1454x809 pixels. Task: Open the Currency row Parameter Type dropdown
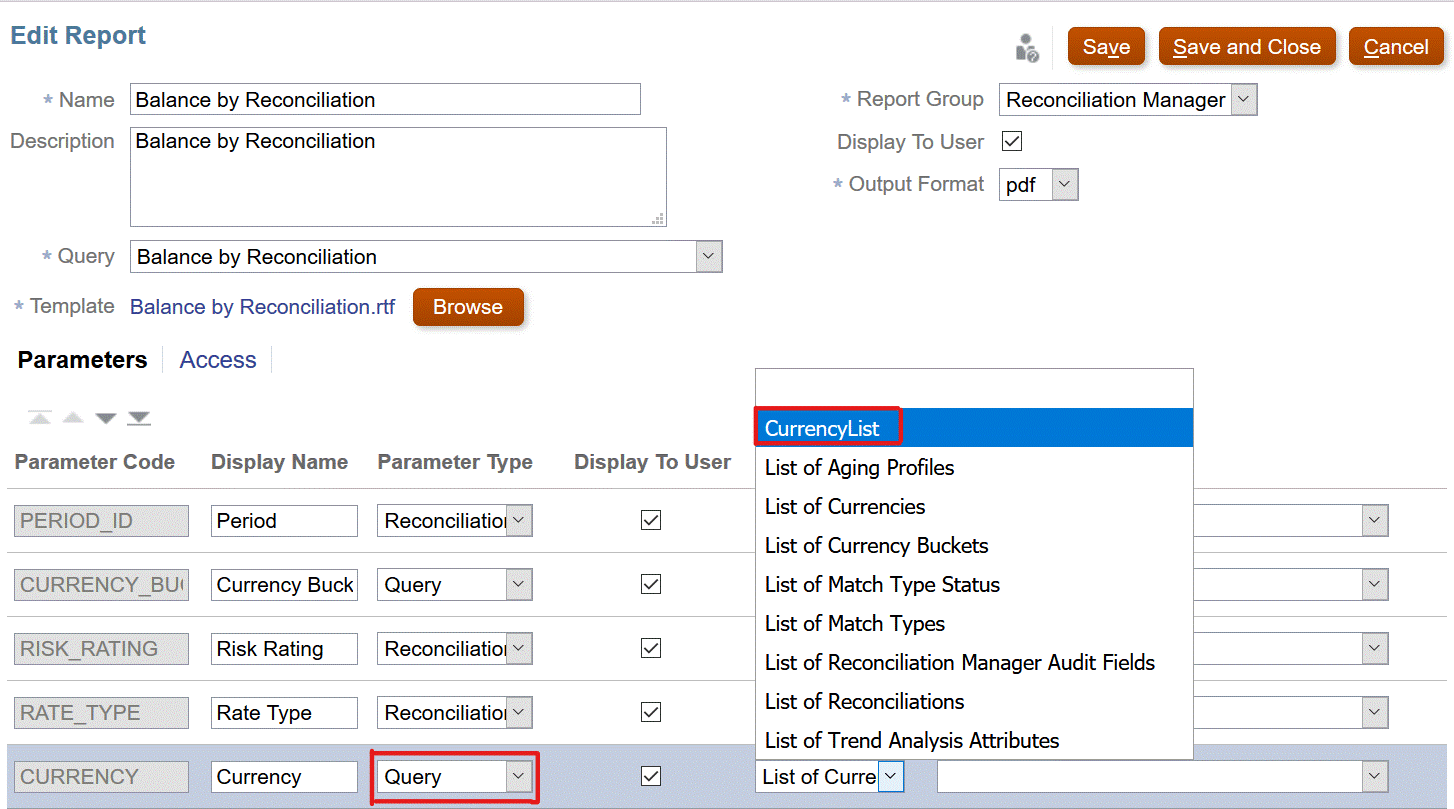click(518, 777)
